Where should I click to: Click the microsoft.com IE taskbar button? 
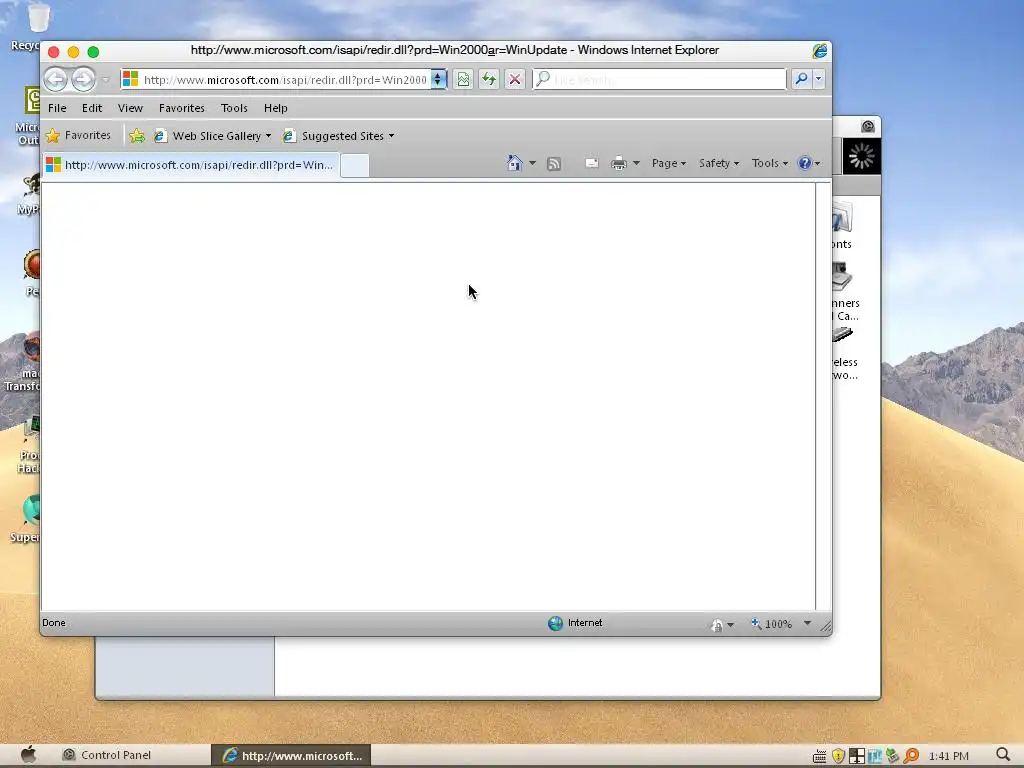(291, 756)
